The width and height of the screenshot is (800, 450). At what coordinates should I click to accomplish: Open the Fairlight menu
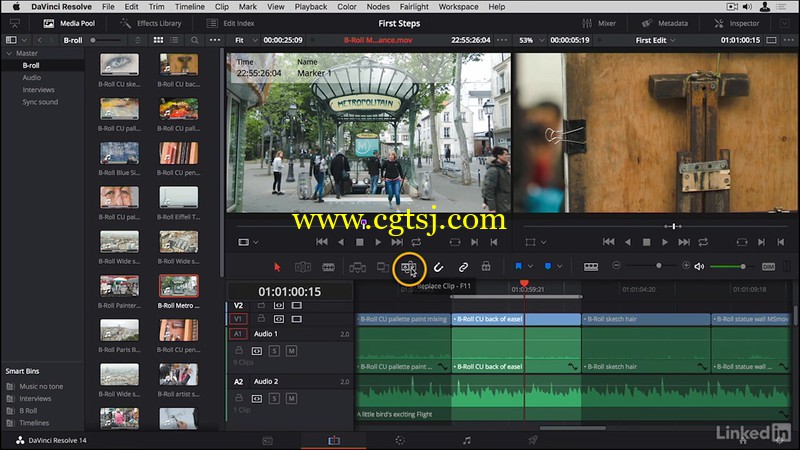tap(414, 7)
